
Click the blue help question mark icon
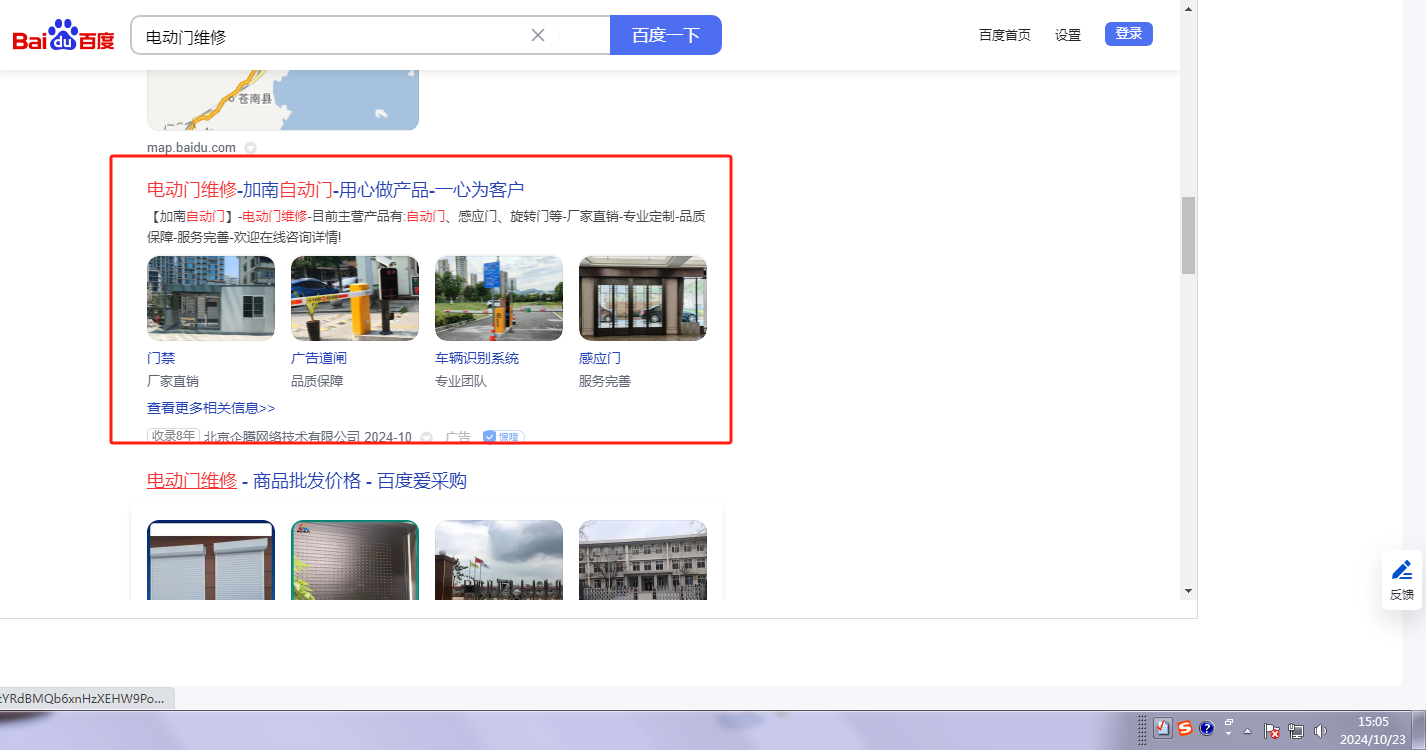click(x=1206, y=729)
